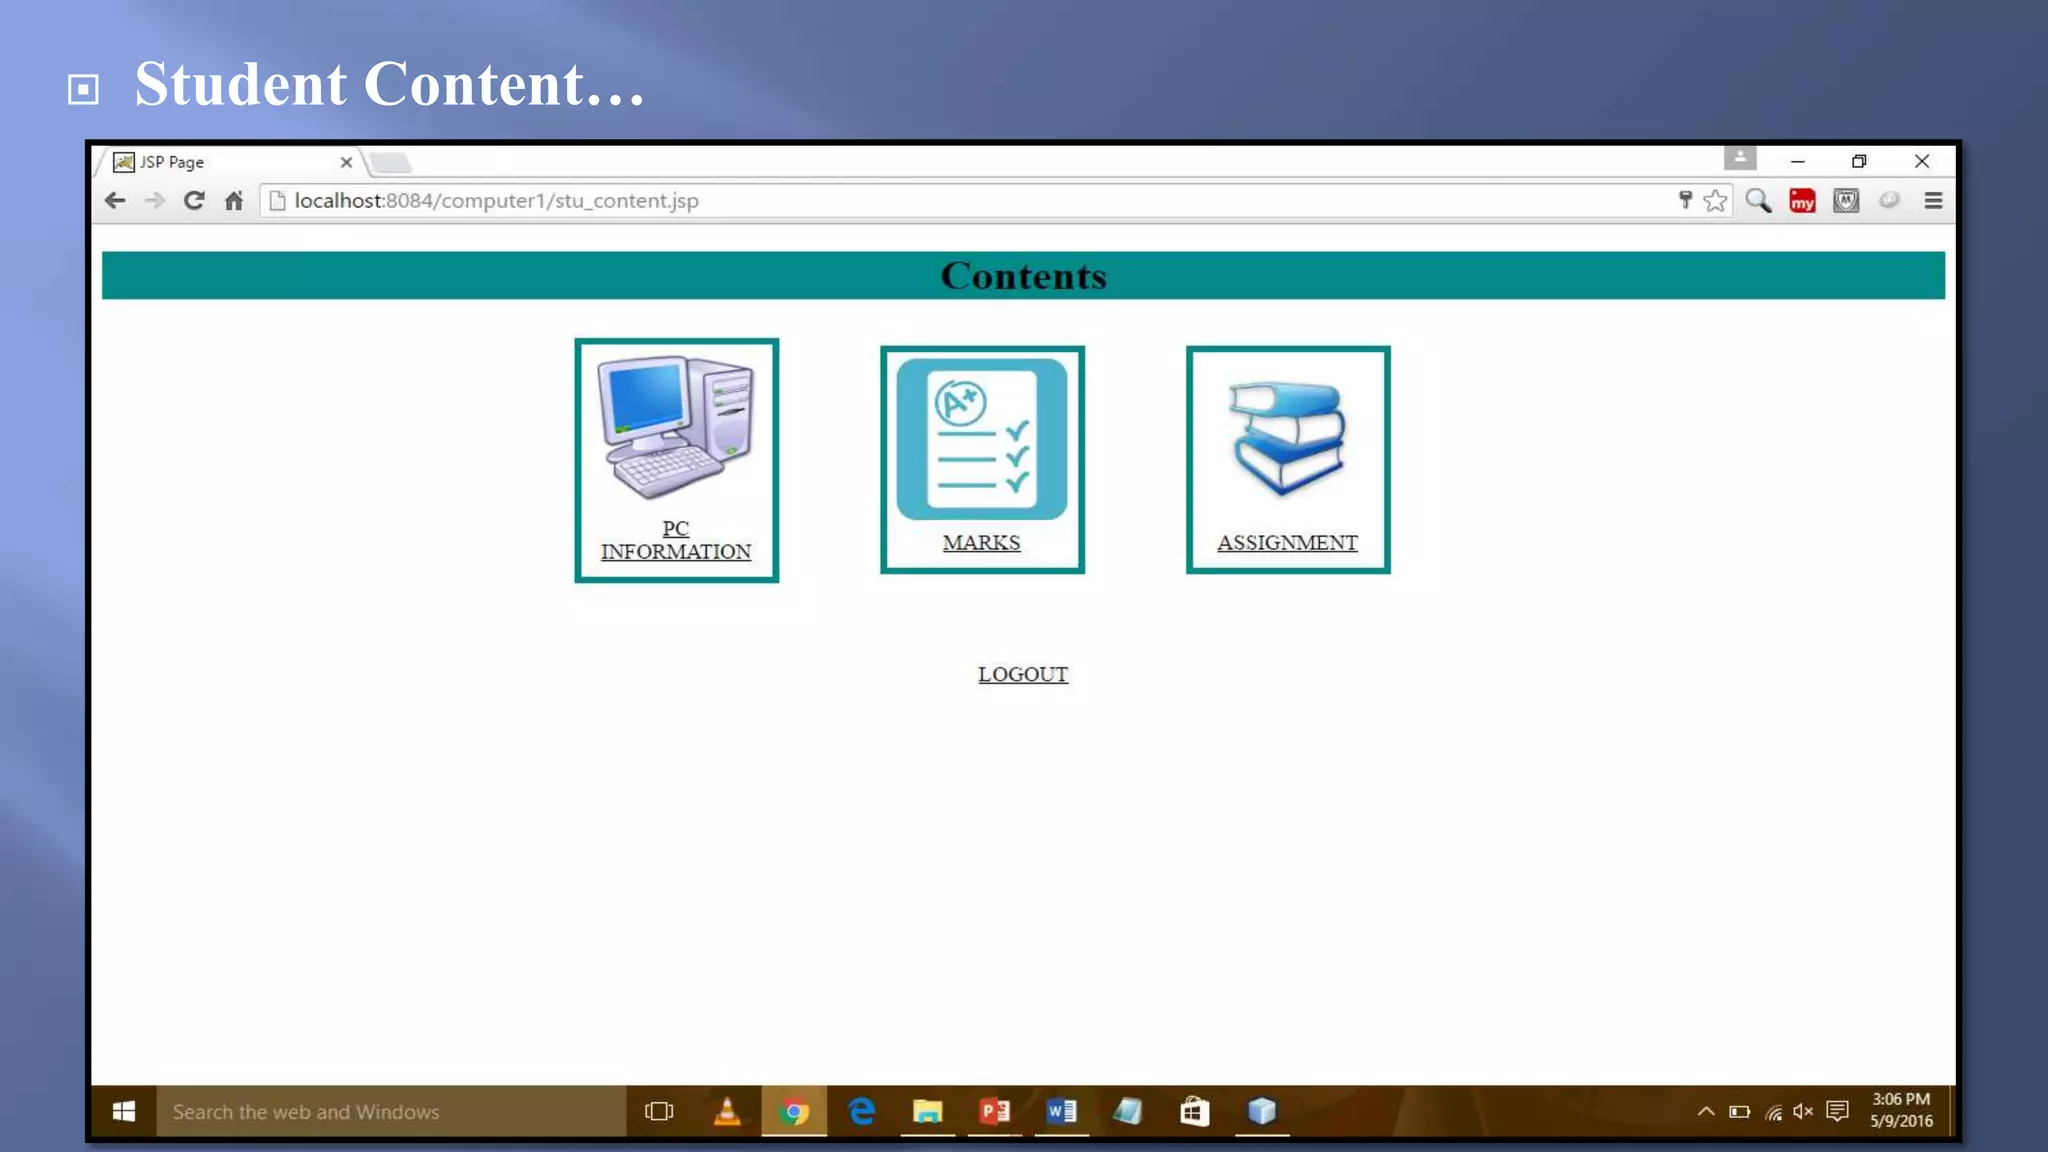The width and height of the screenshot is (2048, 1152).
Task: Open Task View on the taskbar
Action: (x=660, y=1112)
